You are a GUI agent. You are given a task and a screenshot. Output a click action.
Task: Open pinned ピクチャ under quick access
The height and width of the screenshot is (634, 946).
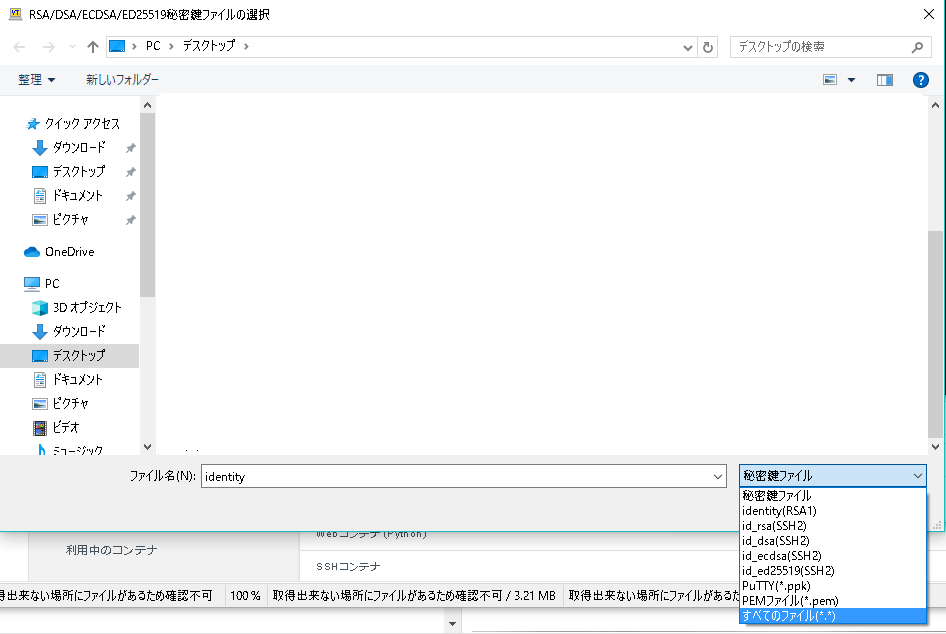(61, 220)
